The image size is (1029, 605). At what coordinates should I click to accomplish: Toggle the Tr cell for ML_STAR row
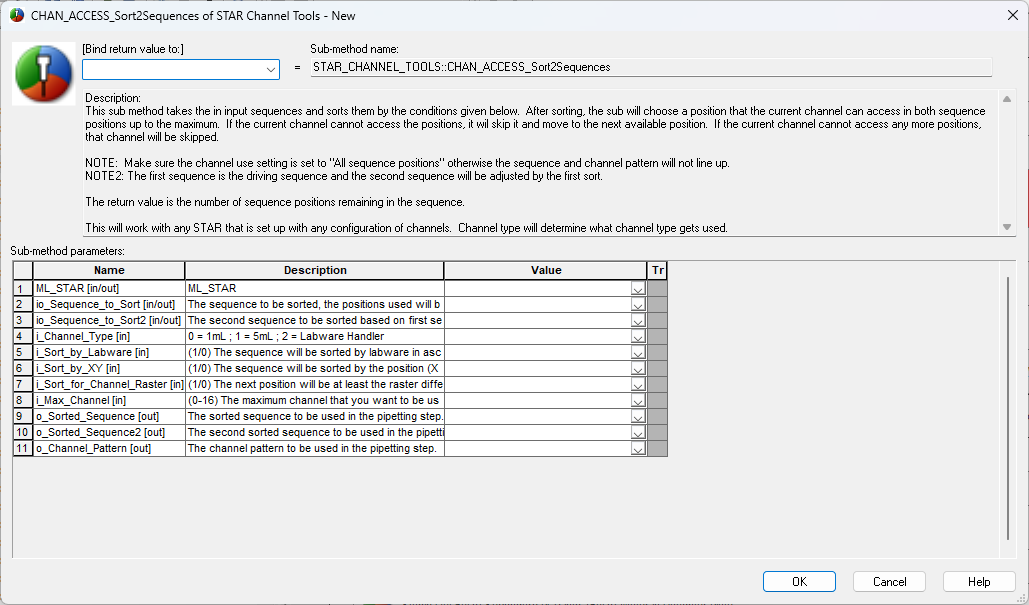[x=657, y=288]
